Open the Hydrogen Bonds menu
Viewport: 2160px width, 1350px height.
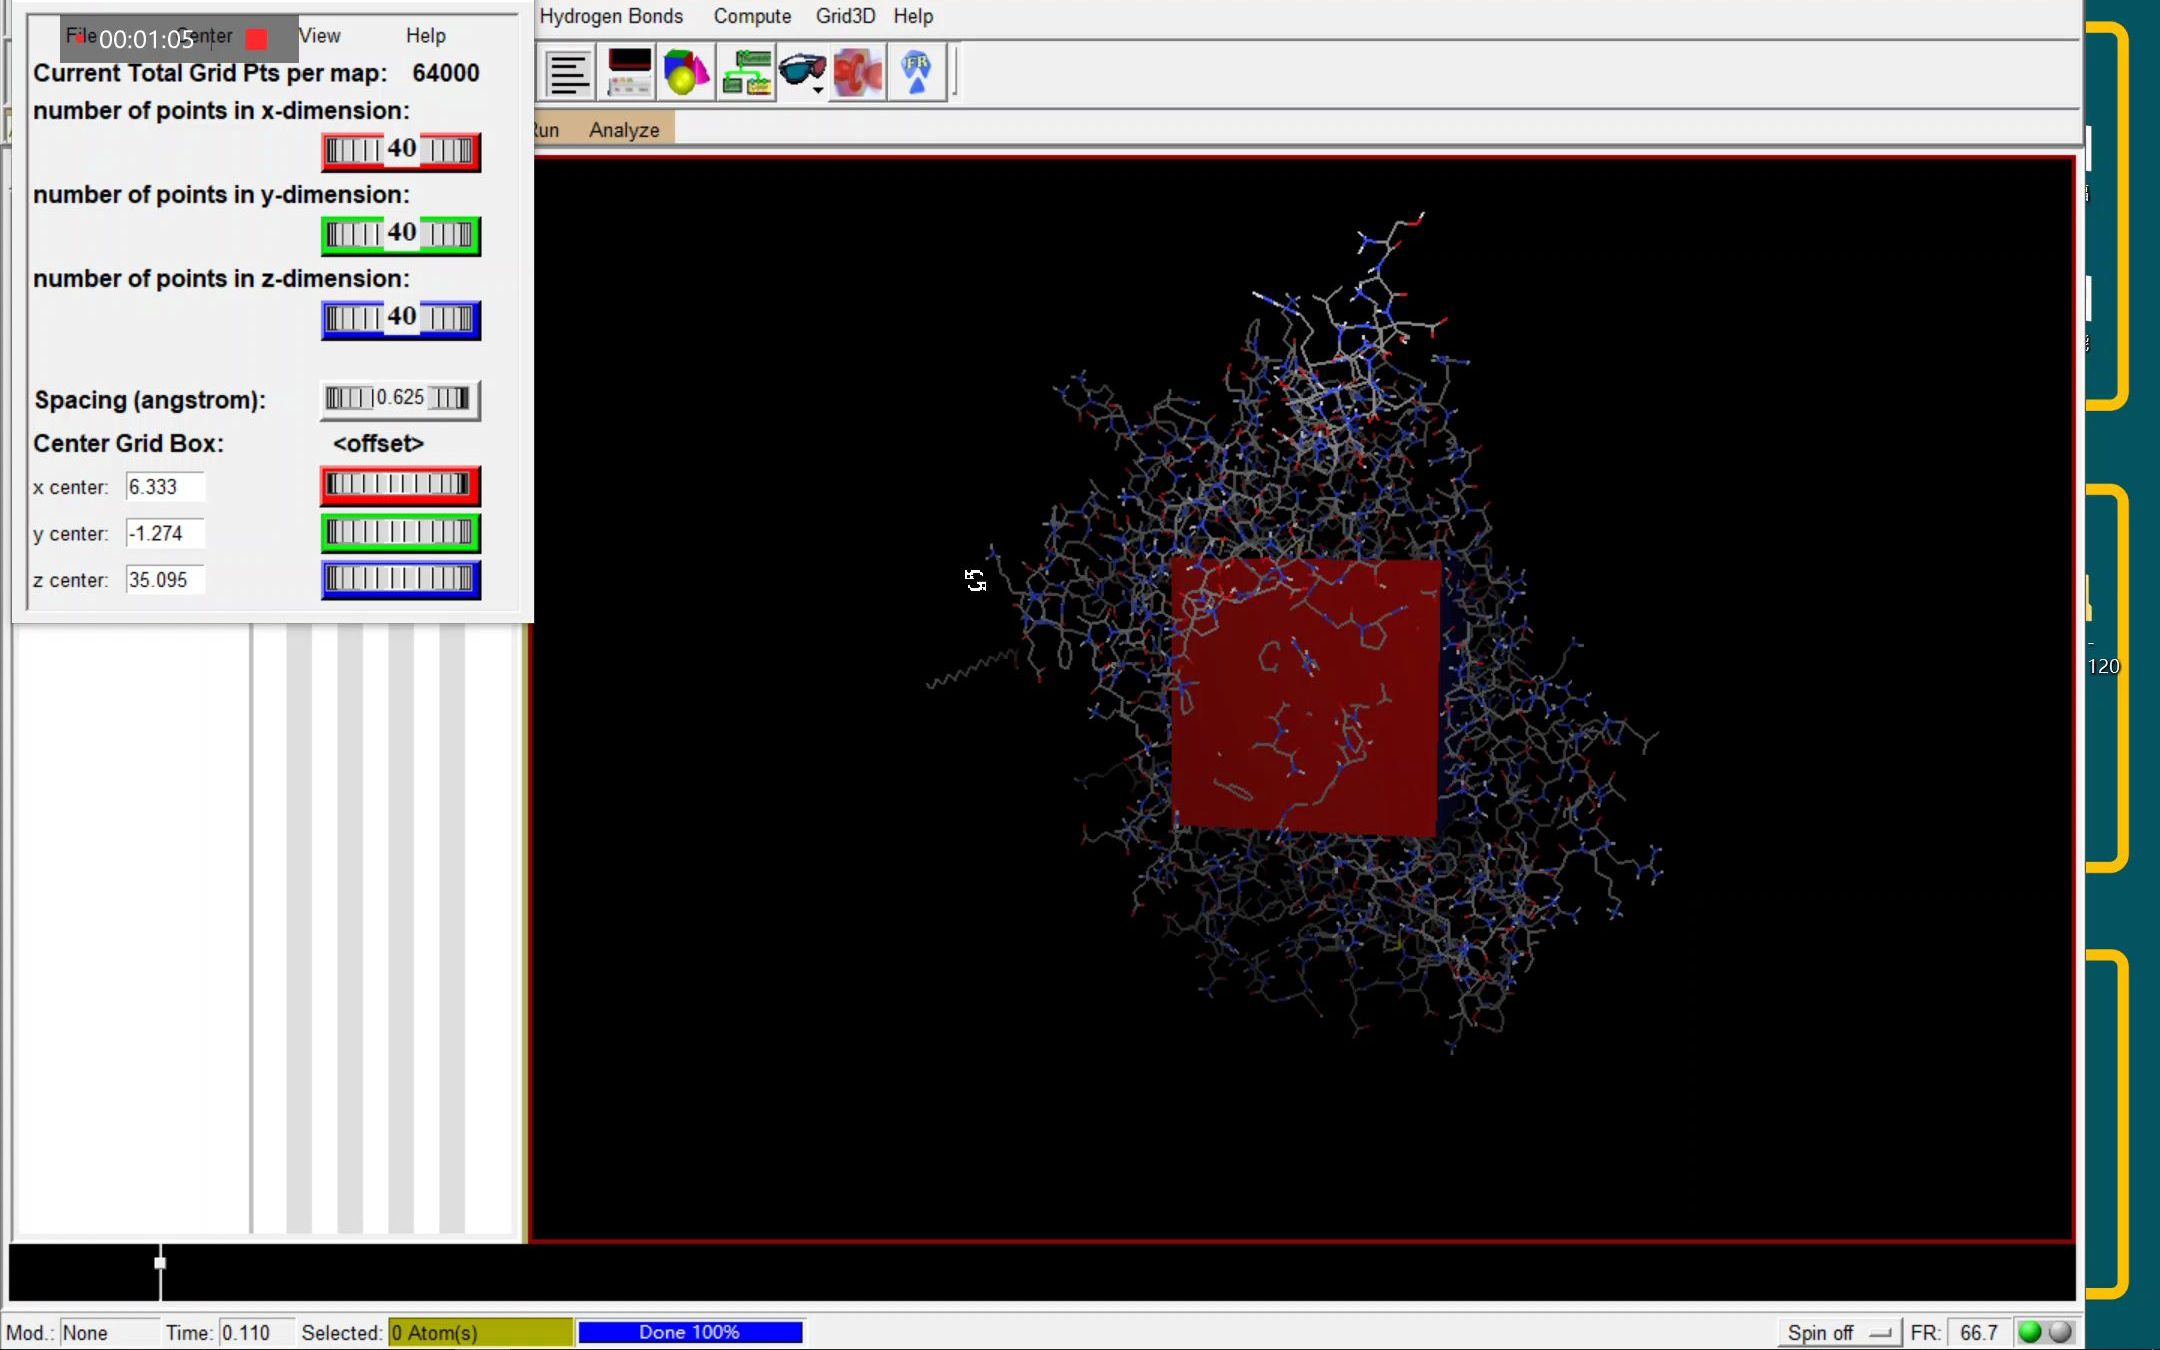tap(611, 16)
